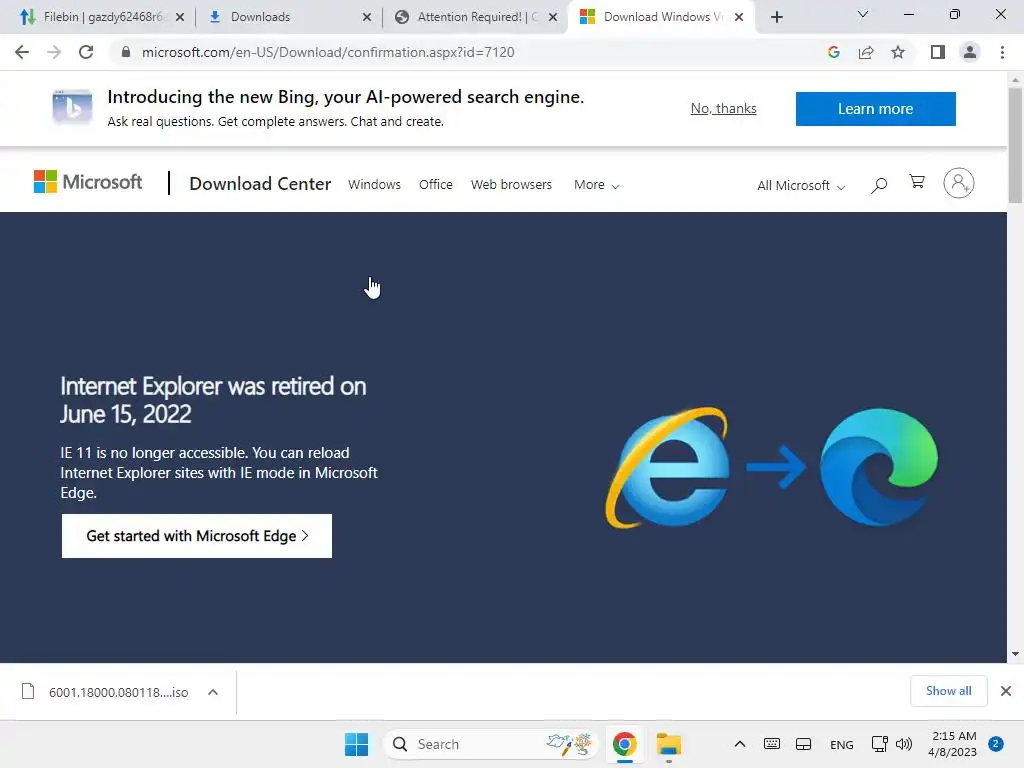Viewport: 1024px width, 768px height.
Task: Expand the All Microsoft dropdown
Action: click(x=801, y=186)
